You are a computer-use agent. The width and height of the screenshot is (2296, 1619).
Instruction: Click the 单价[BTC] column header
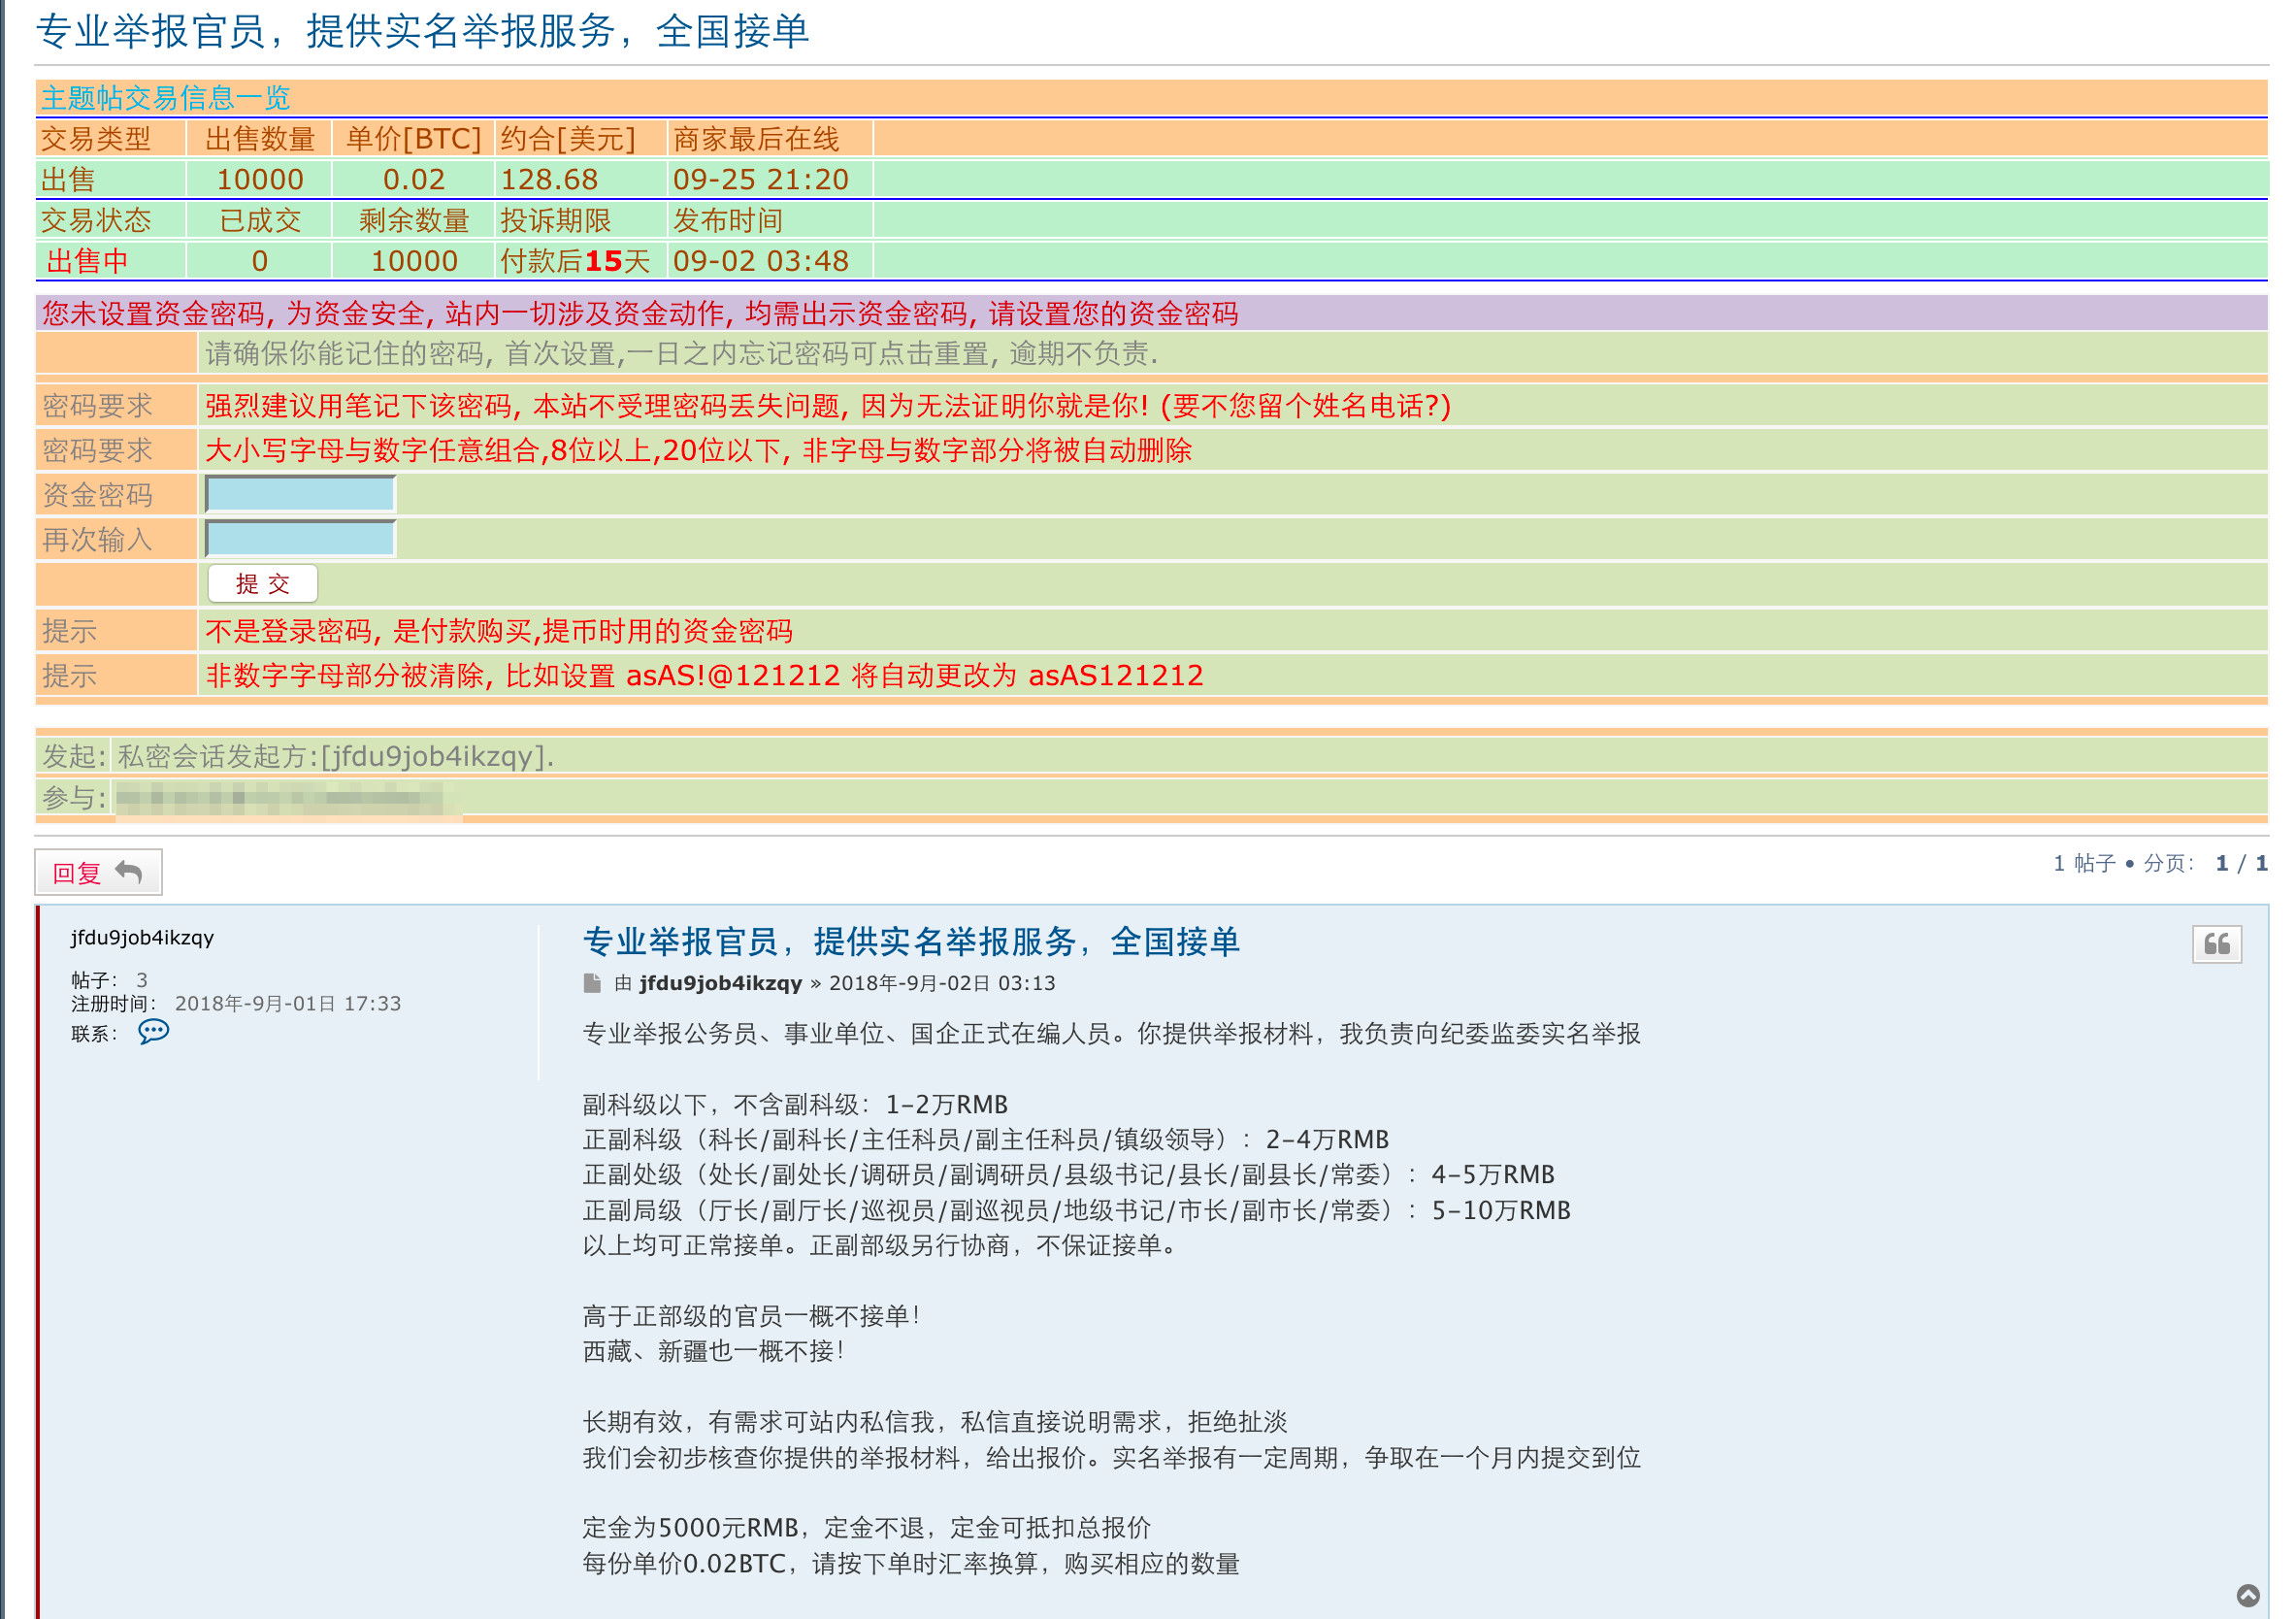pos(414,139)
